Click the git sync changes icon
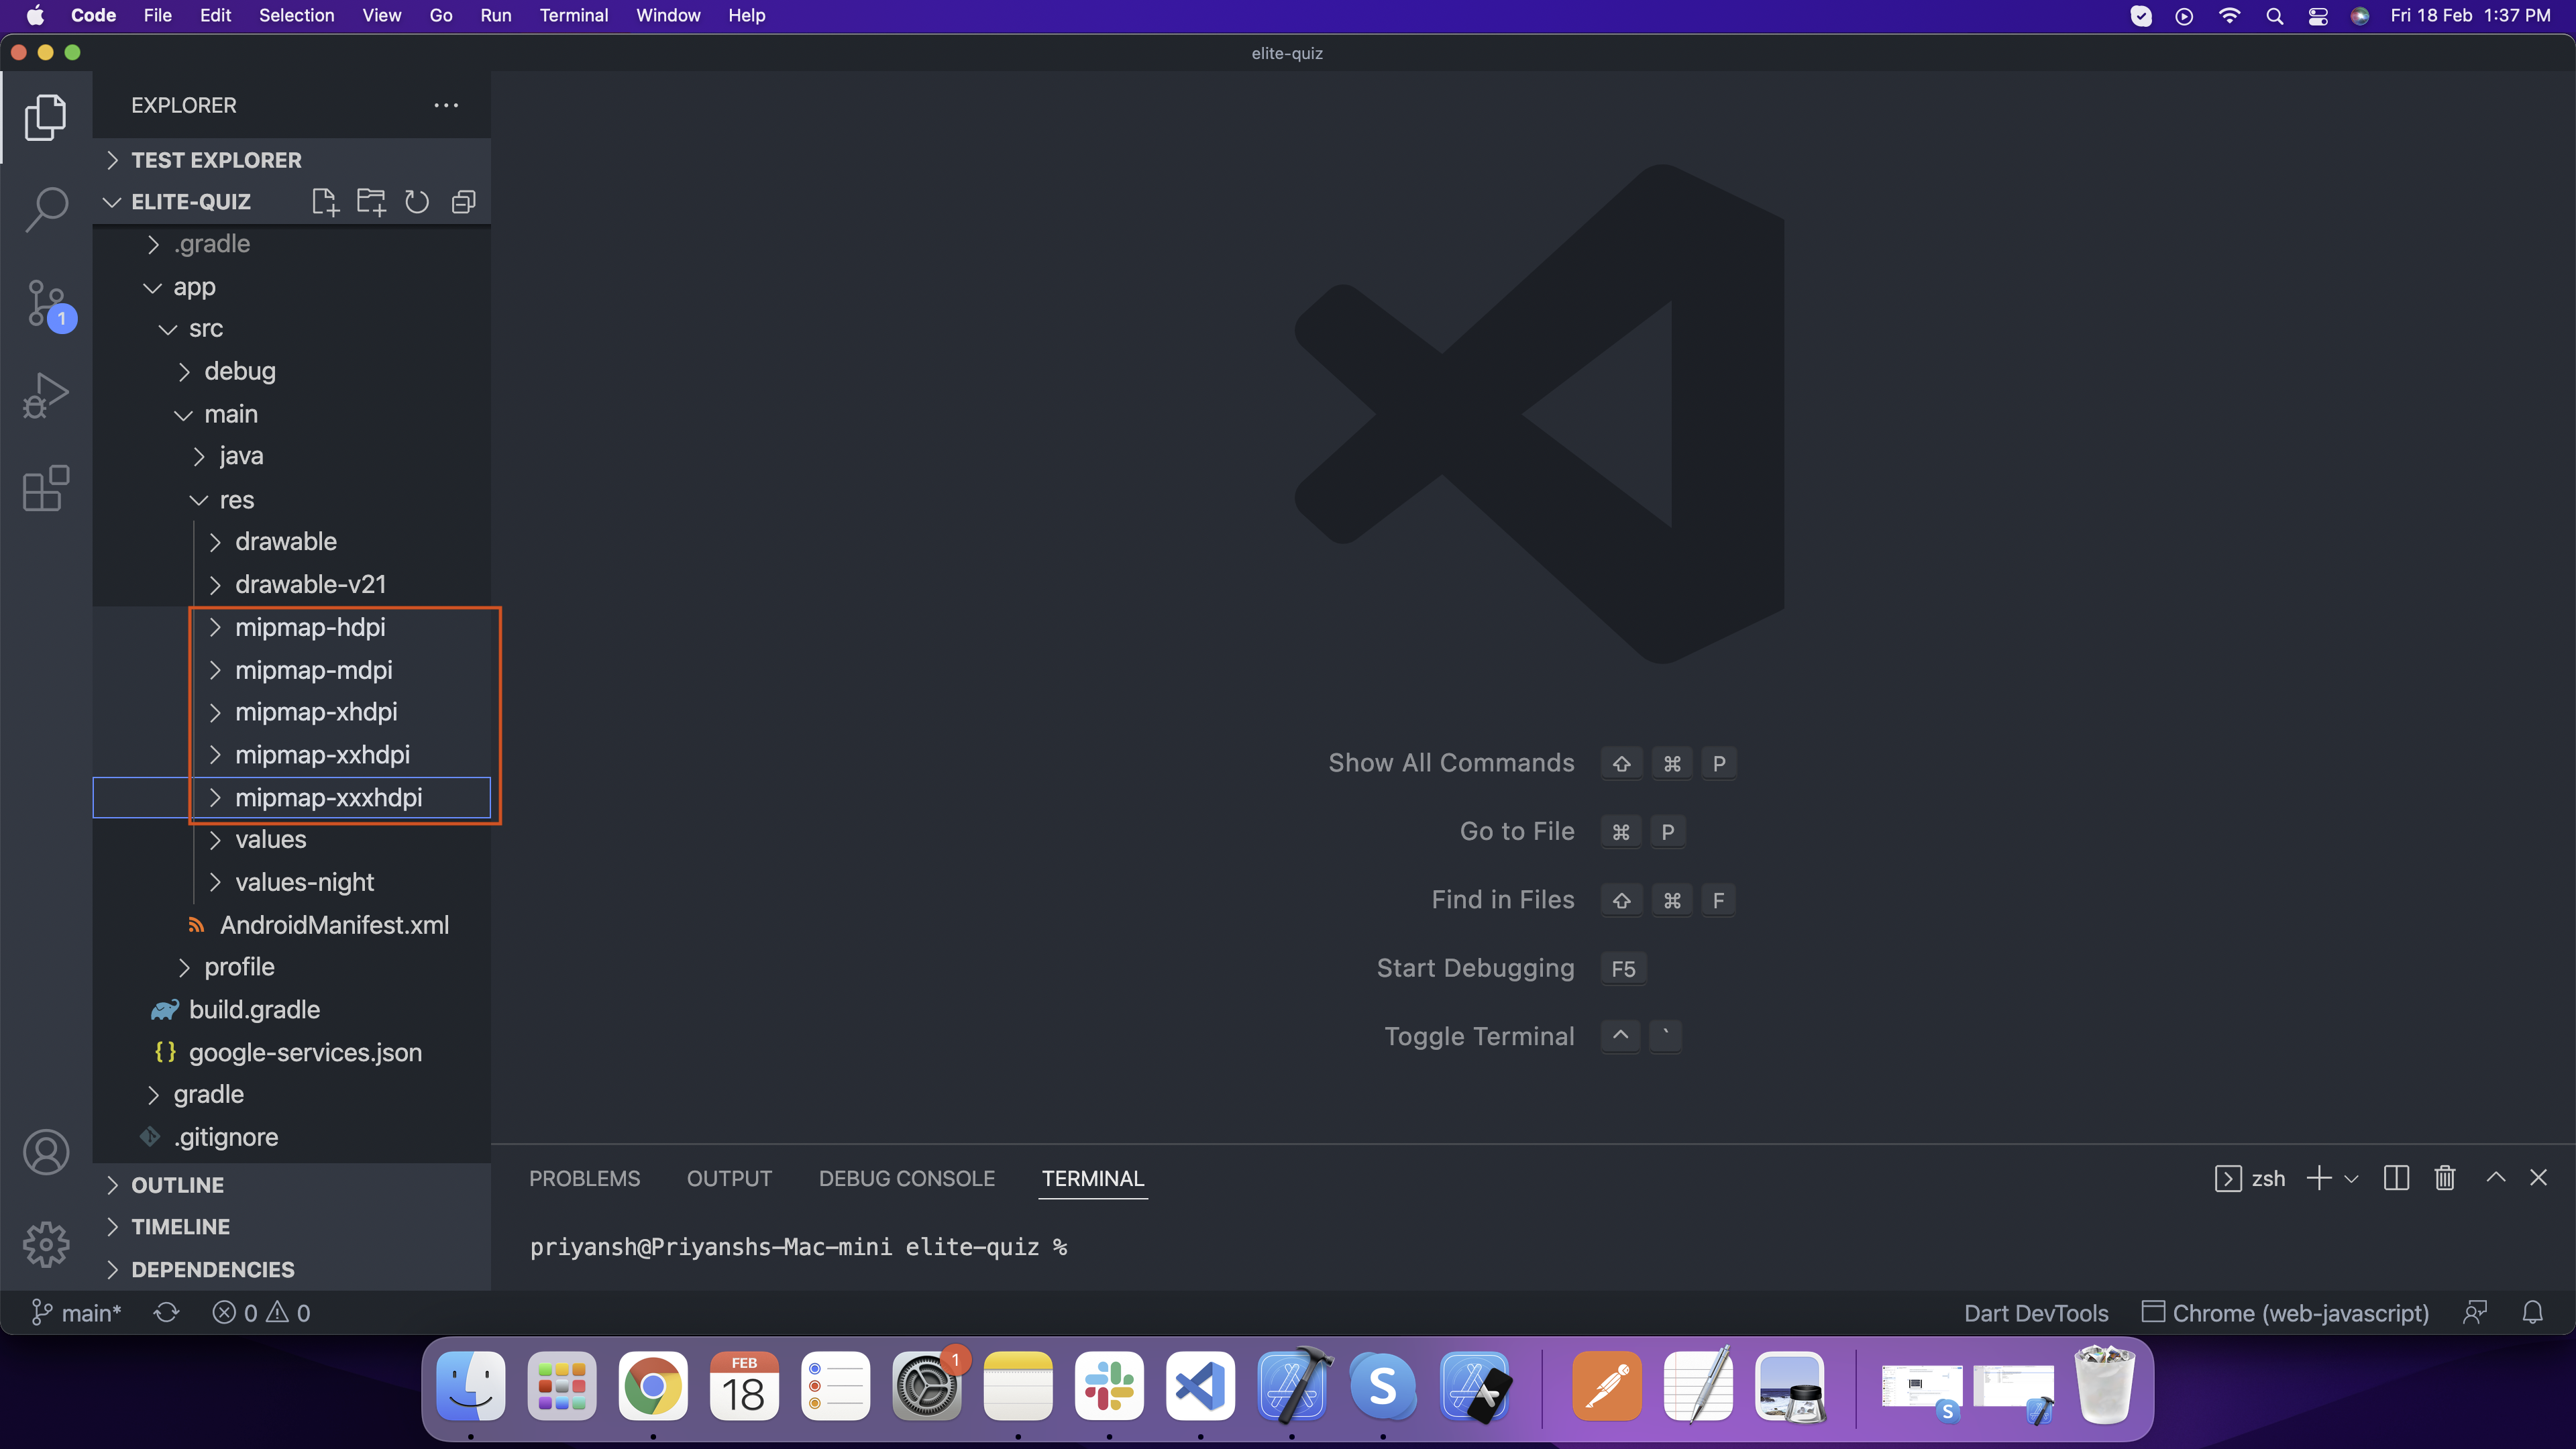 click(166, 1312)
